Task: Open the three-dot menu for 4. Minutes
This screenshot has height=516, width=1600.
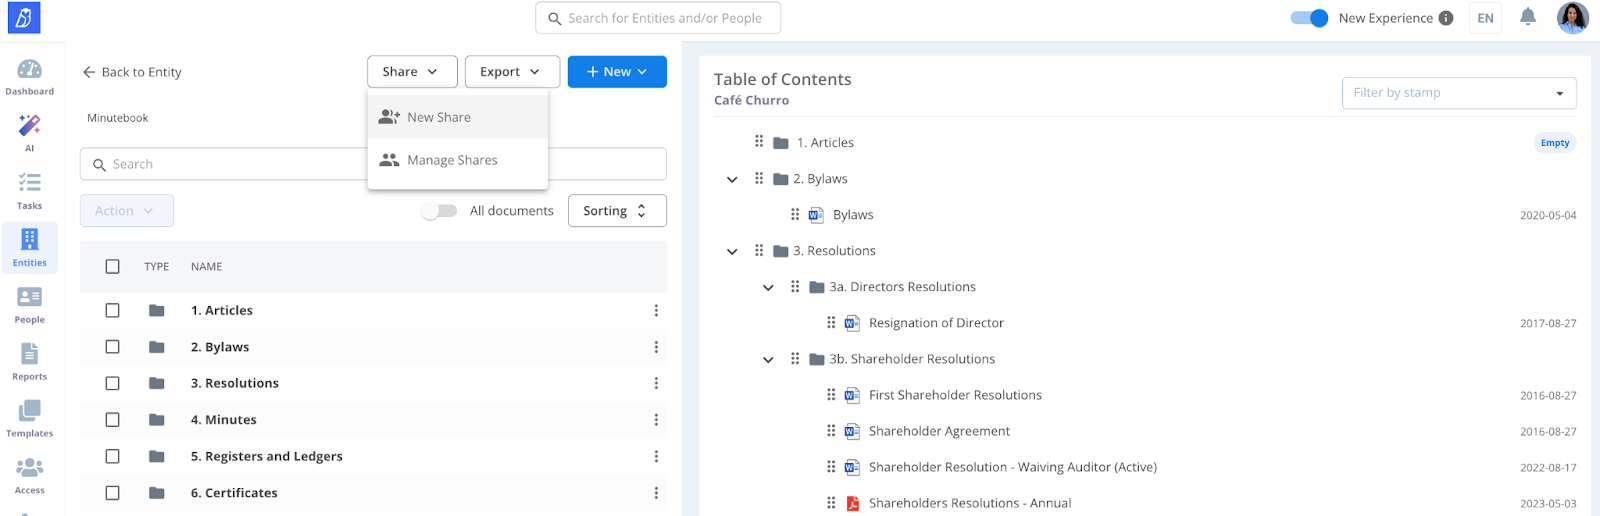Action: (656, 420)
